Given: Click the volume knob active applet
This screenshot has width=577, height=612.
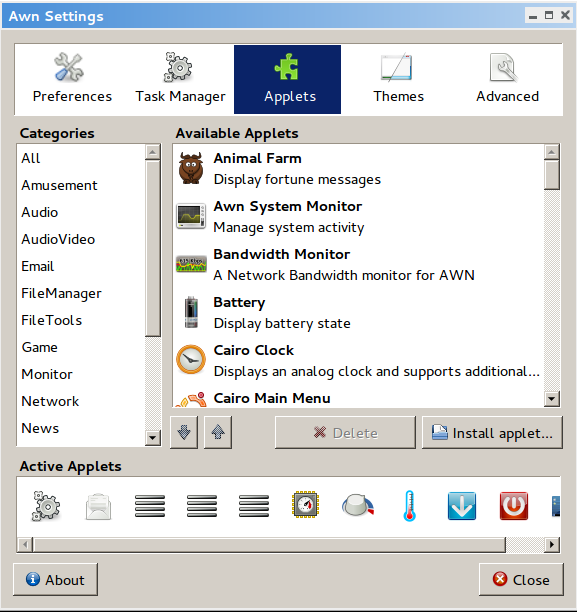Looking at the screenshot, I should point(358,505).
